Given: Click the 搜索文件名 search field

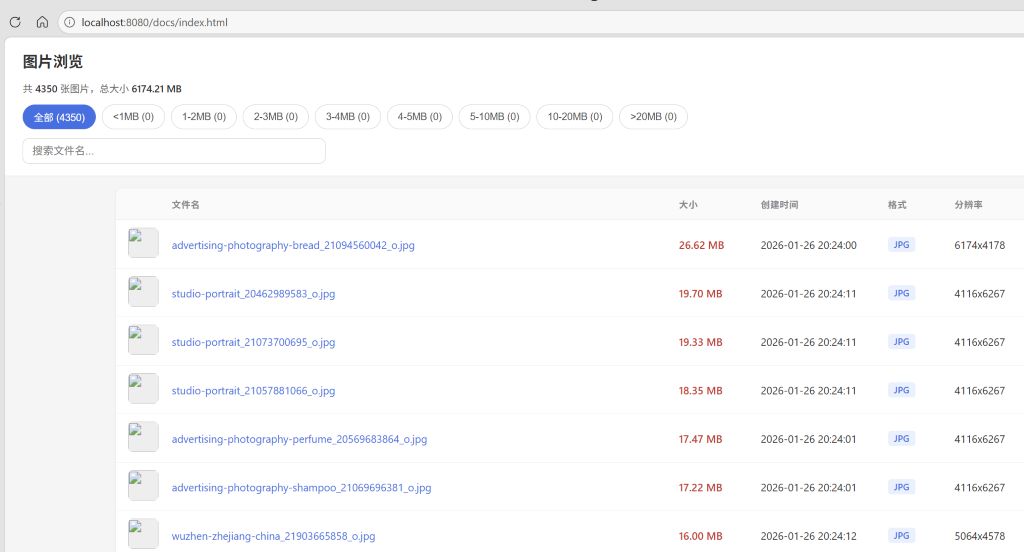Looking at the screenshot, I should point(174,151).
